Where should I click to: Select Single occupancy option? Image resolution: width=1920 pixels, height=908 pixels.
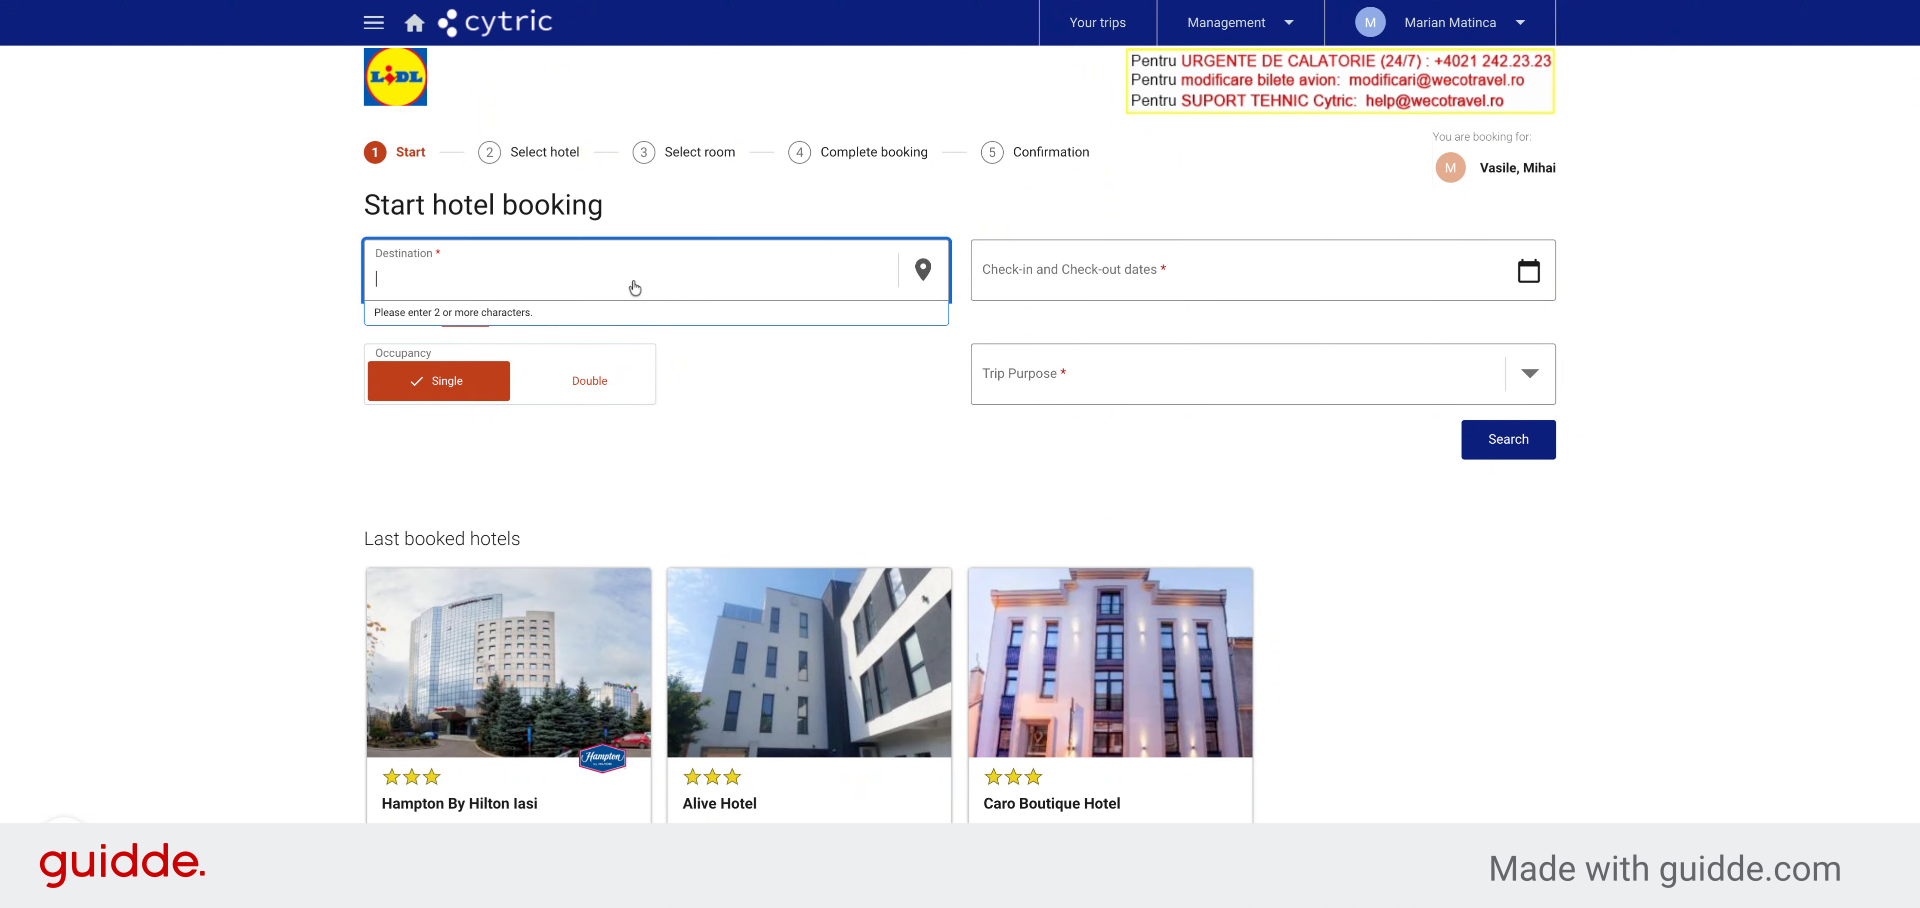439,381
